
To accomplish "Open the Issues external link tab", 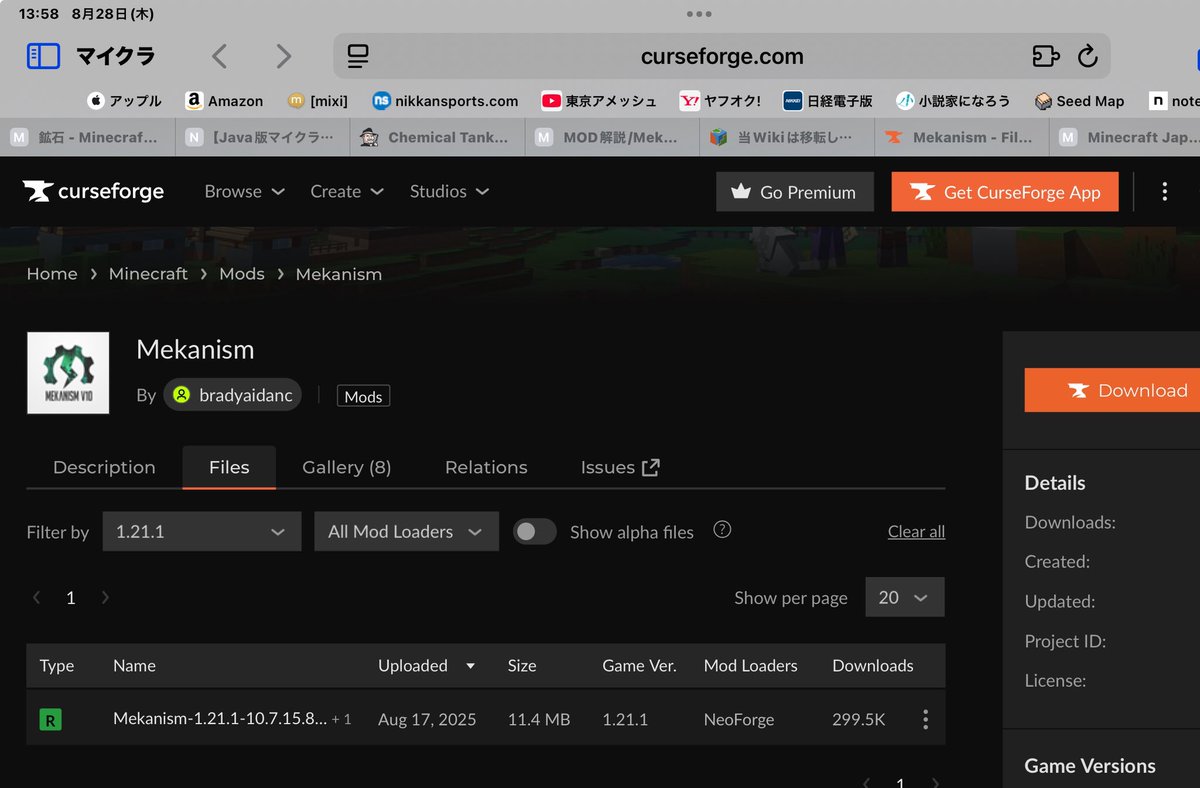I will point(620,467).
